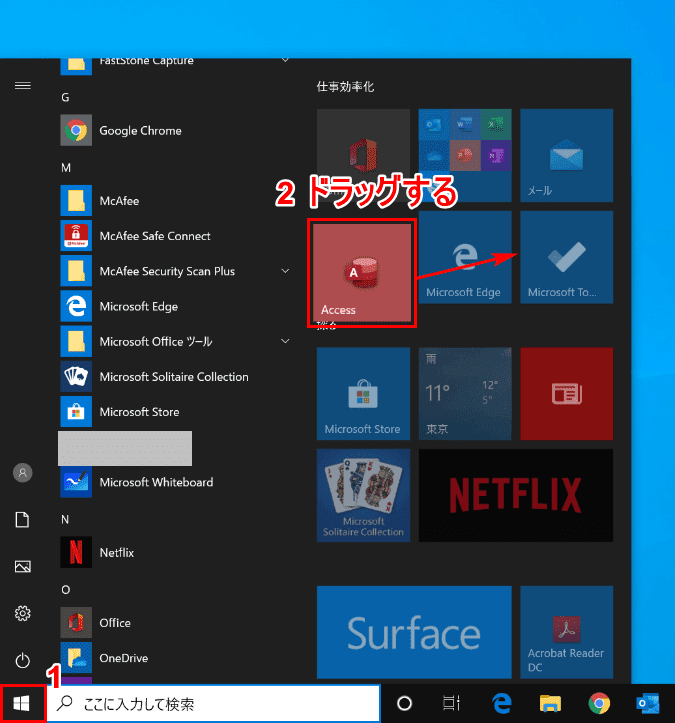
Task: Open Documents from the Start sidebar
Action: pyautogui.click(x=23, y=520)
